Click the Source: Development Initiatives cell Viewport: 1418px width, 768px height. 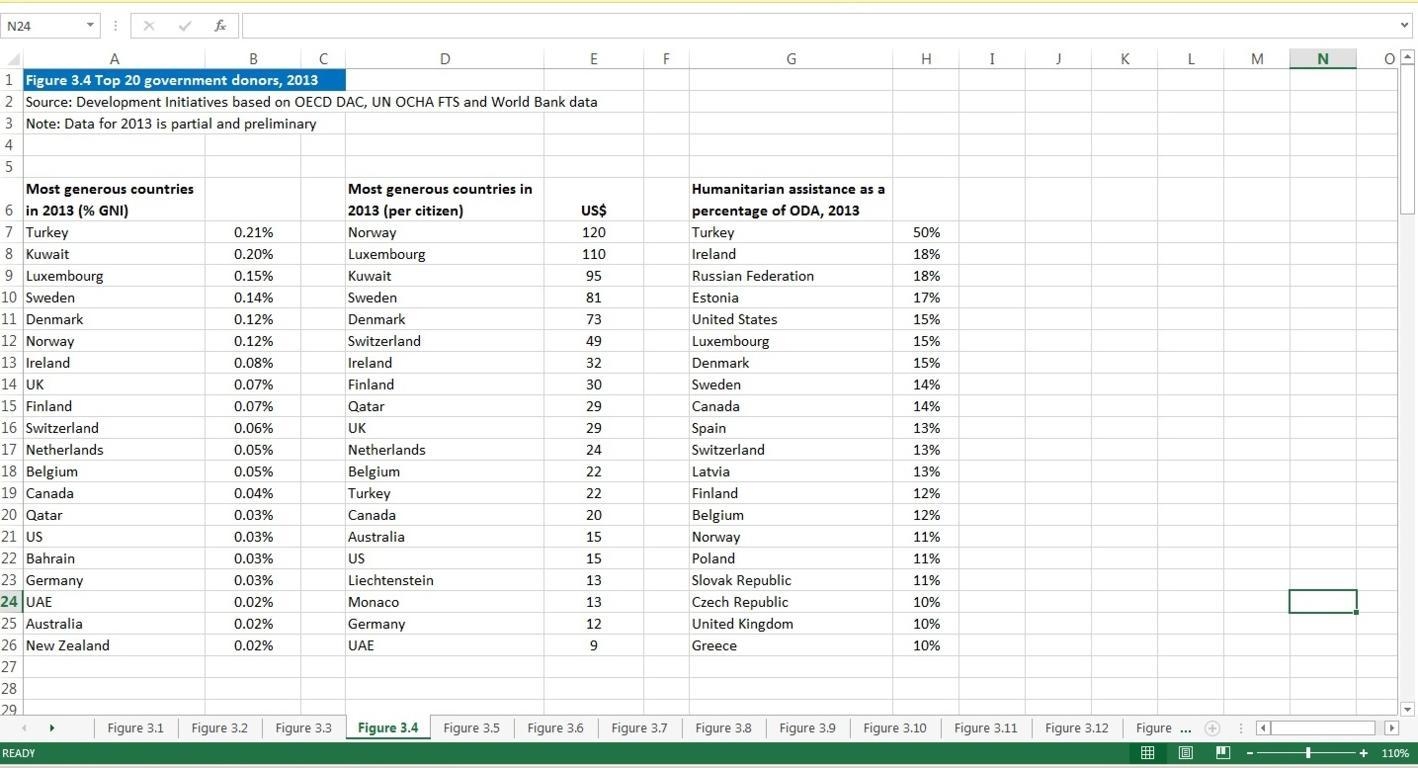312,102
